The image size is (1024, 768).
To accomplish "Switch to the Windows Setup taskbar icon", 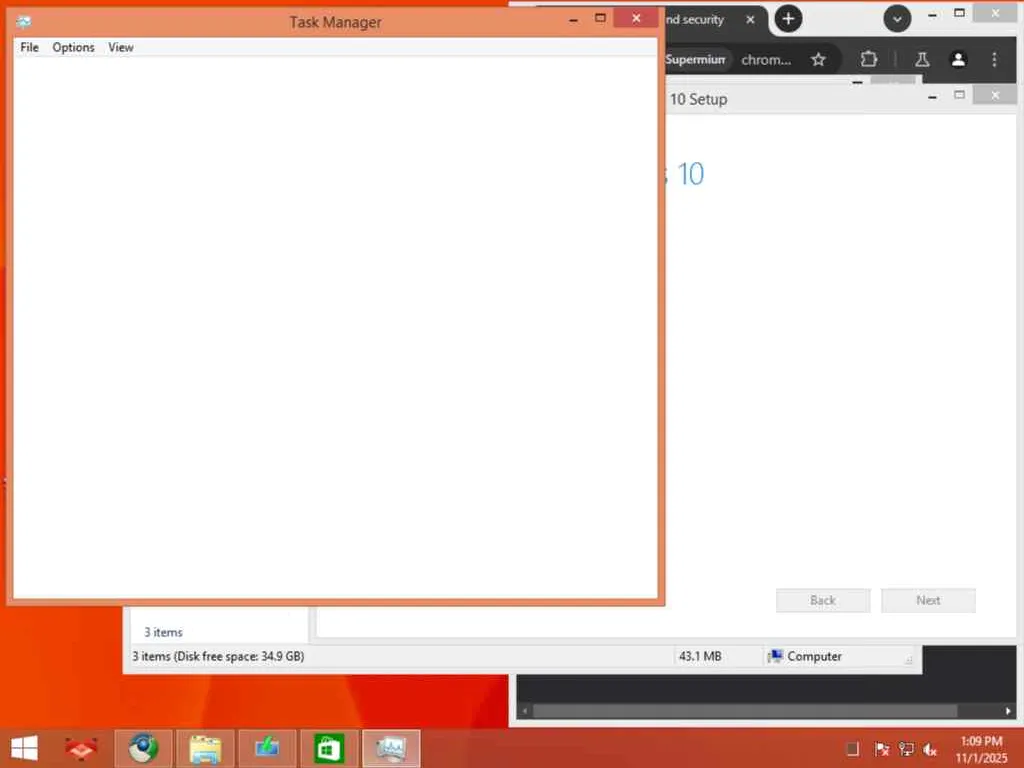I will click(x=267, y=748).
